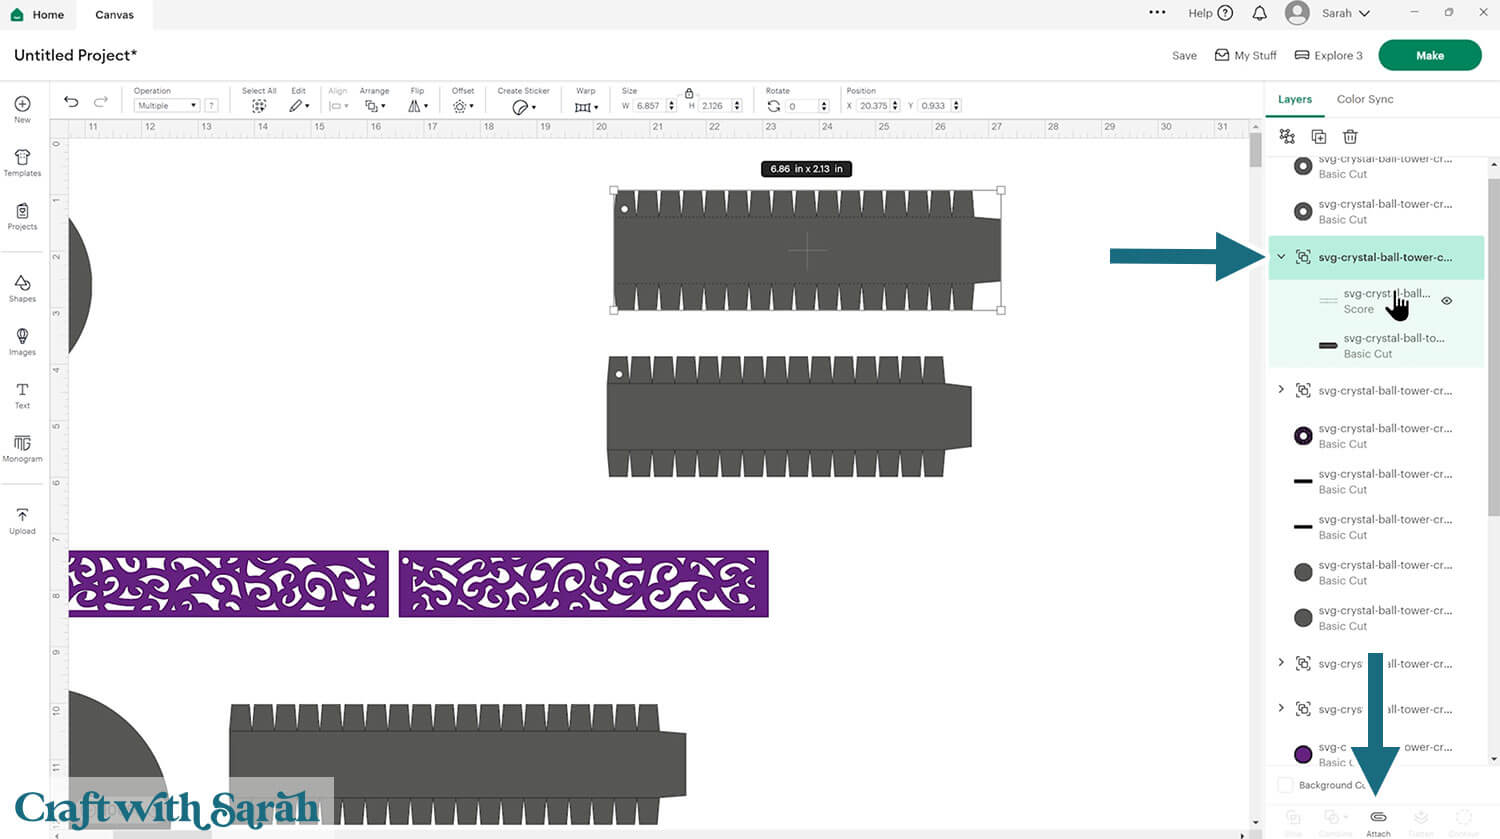The image size is (1500, 839).
Task: Open My Stuff
Action: point(1245,56)
